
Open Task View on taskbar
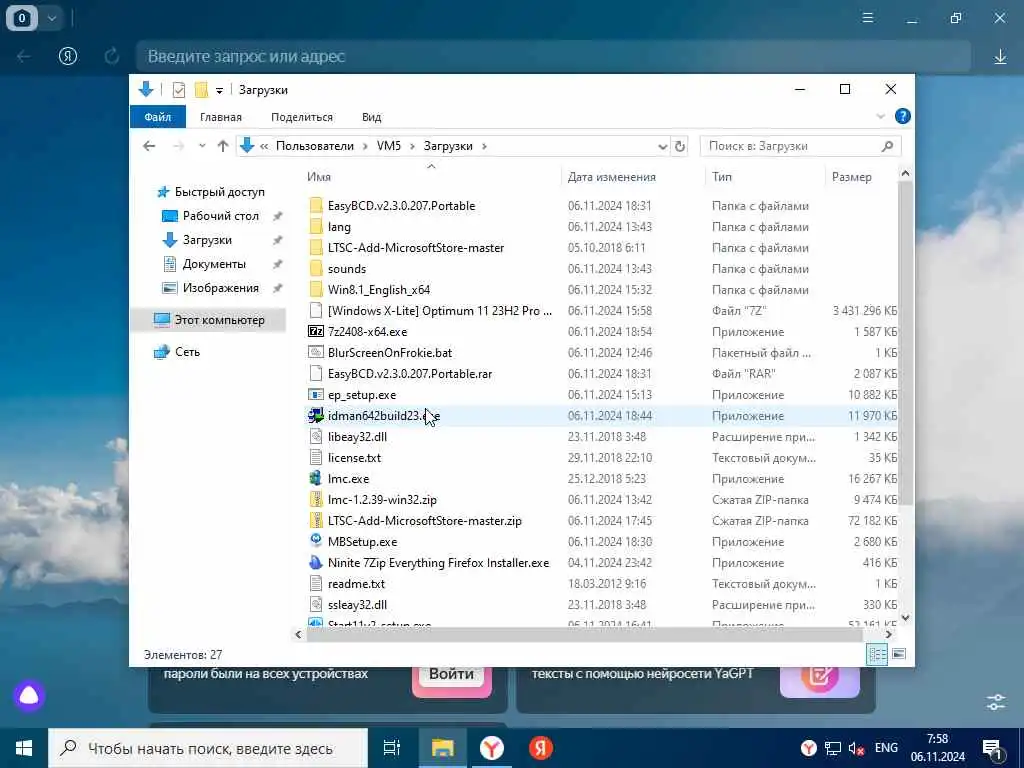coord(392,748)
